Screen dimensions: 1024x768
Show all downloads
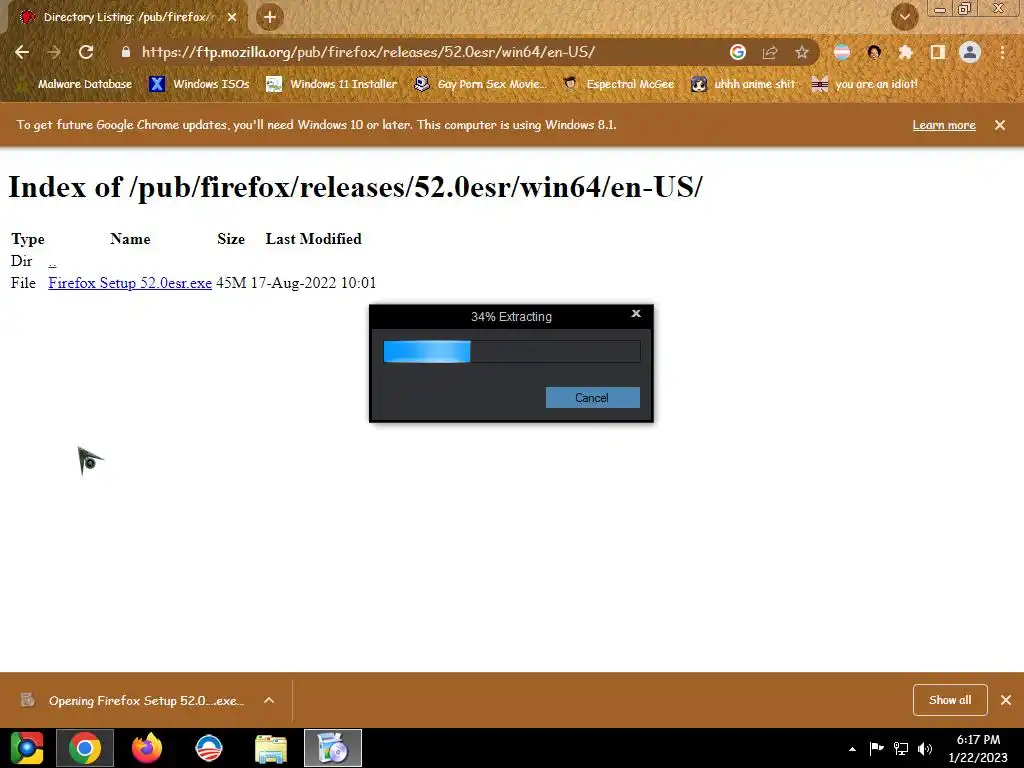[950, 700]
